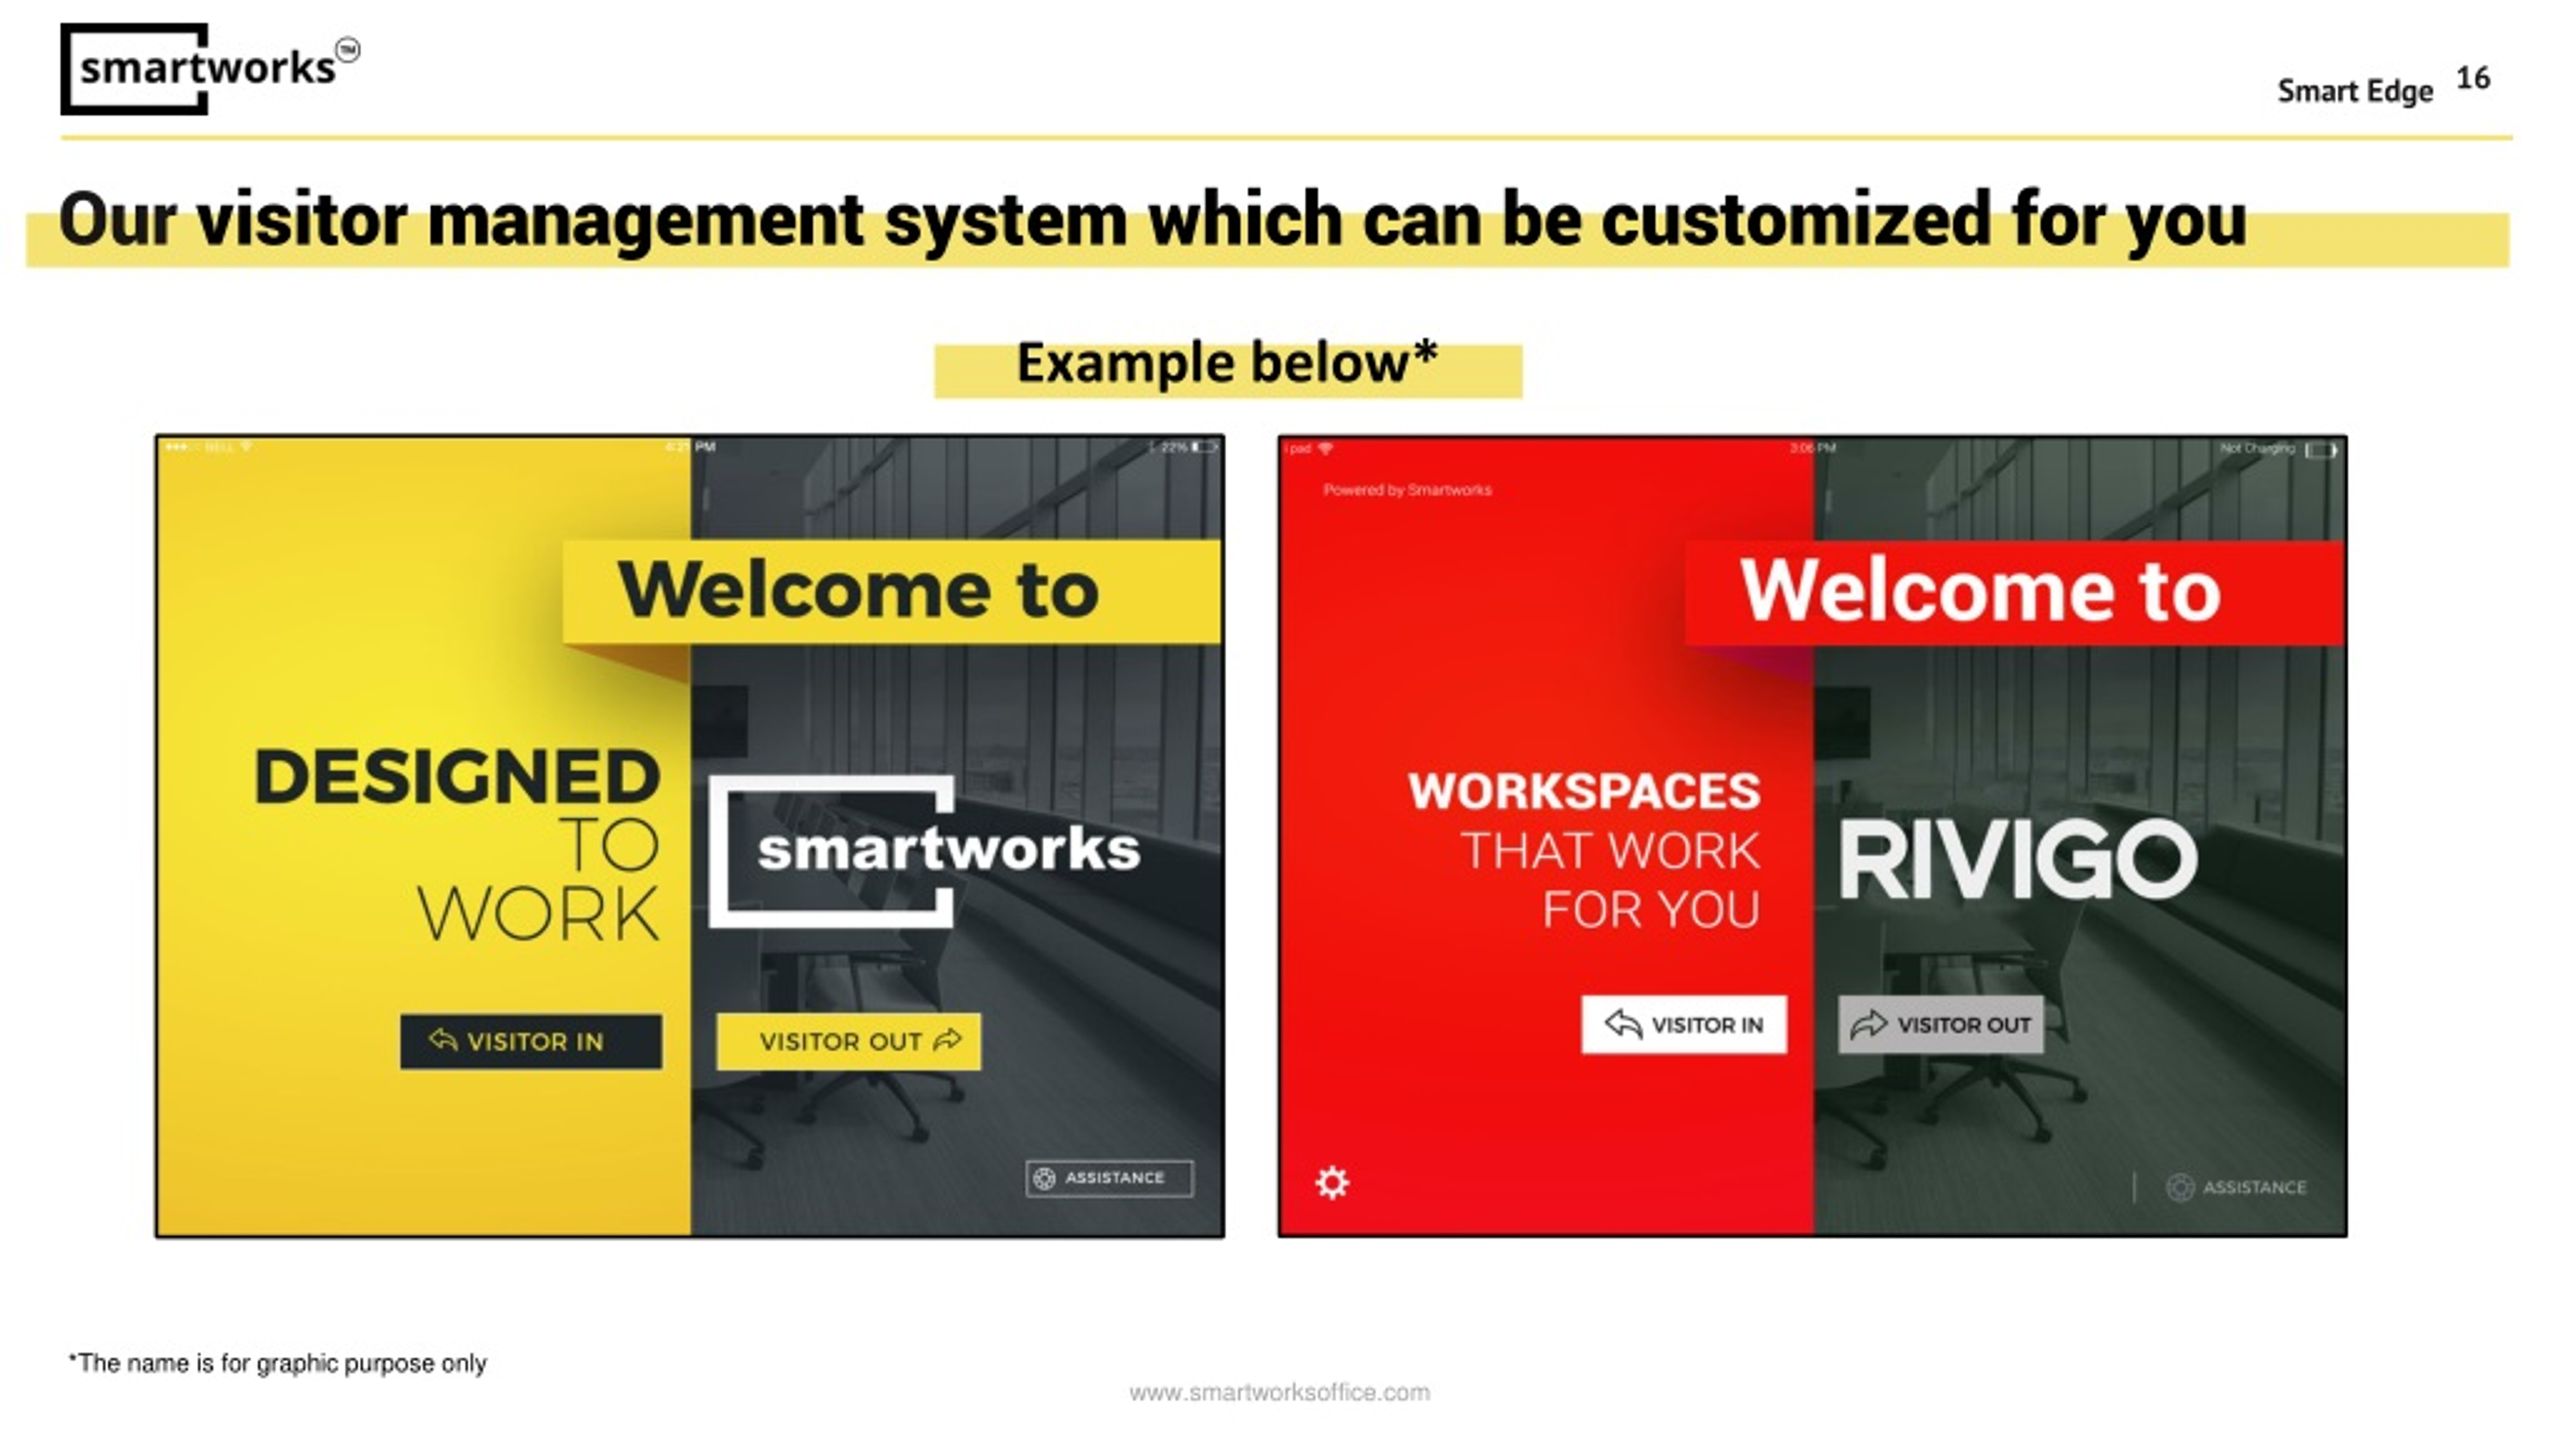Click the yellow 'Welcome to' banner
This screenshot has width=2560, height=1440.
point(891,591)
